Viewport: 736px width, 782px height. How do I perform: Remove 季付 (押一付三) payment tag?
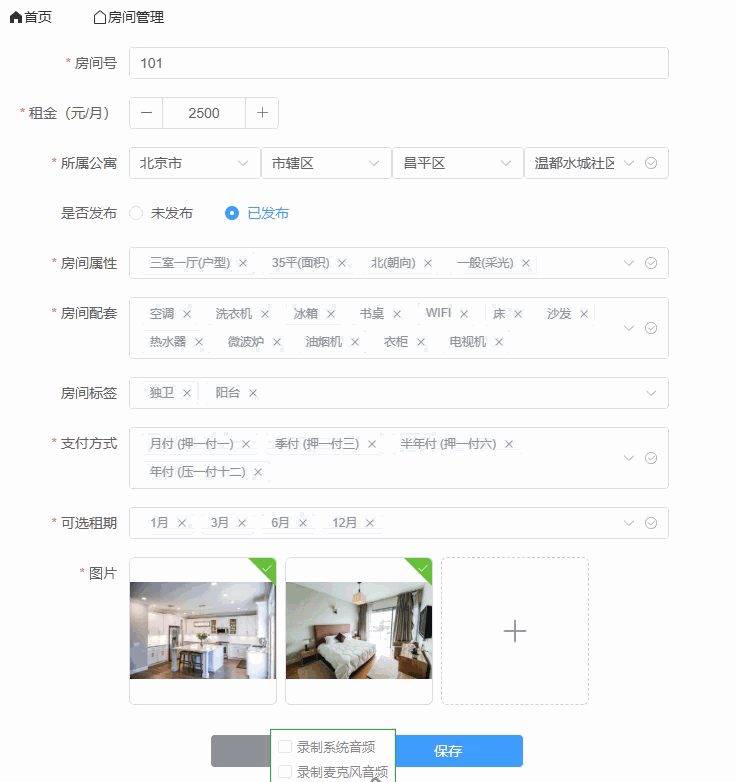coord(371,444)
